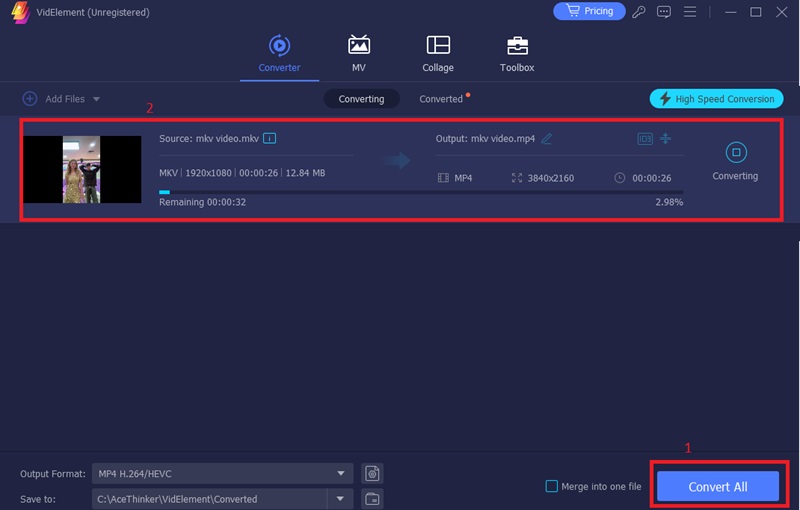This screenshot has height=510, width=800.
Task: Open the Collage tab
Action: click(438, 54)
